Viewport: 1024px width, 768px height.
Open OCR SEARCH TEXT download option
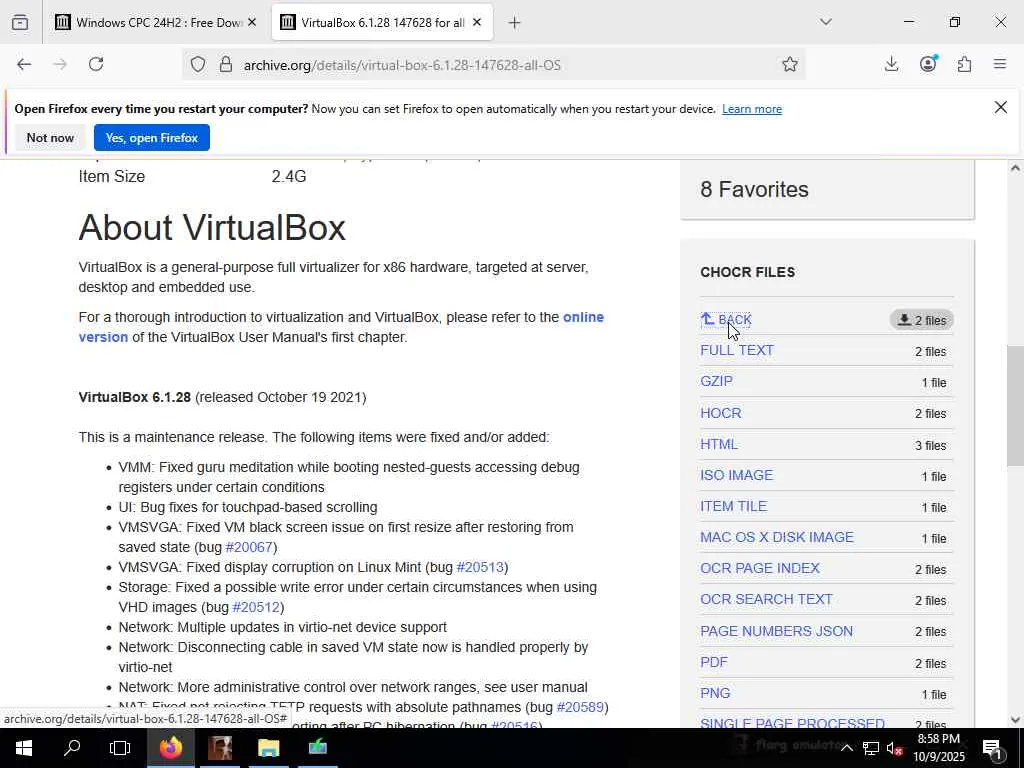pos(766,600)
